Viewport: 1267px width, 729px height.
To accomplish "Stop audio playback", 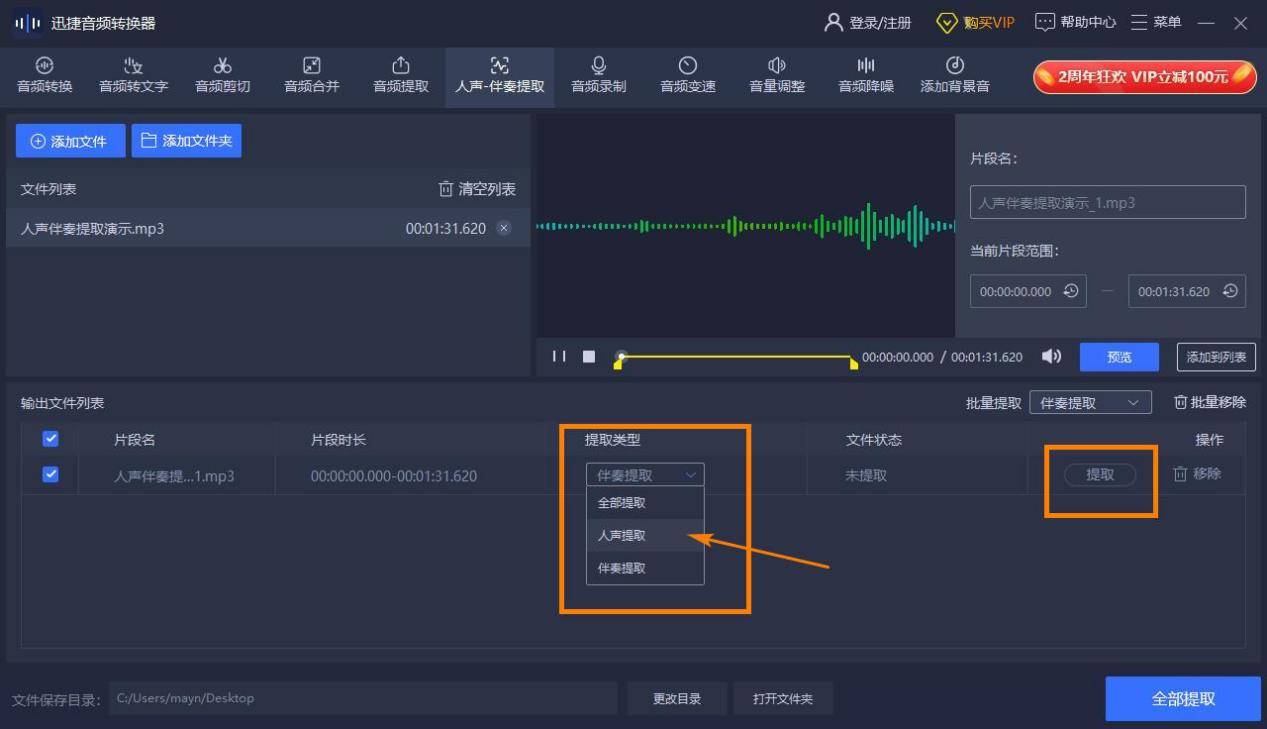I will [x=589, y=356].
